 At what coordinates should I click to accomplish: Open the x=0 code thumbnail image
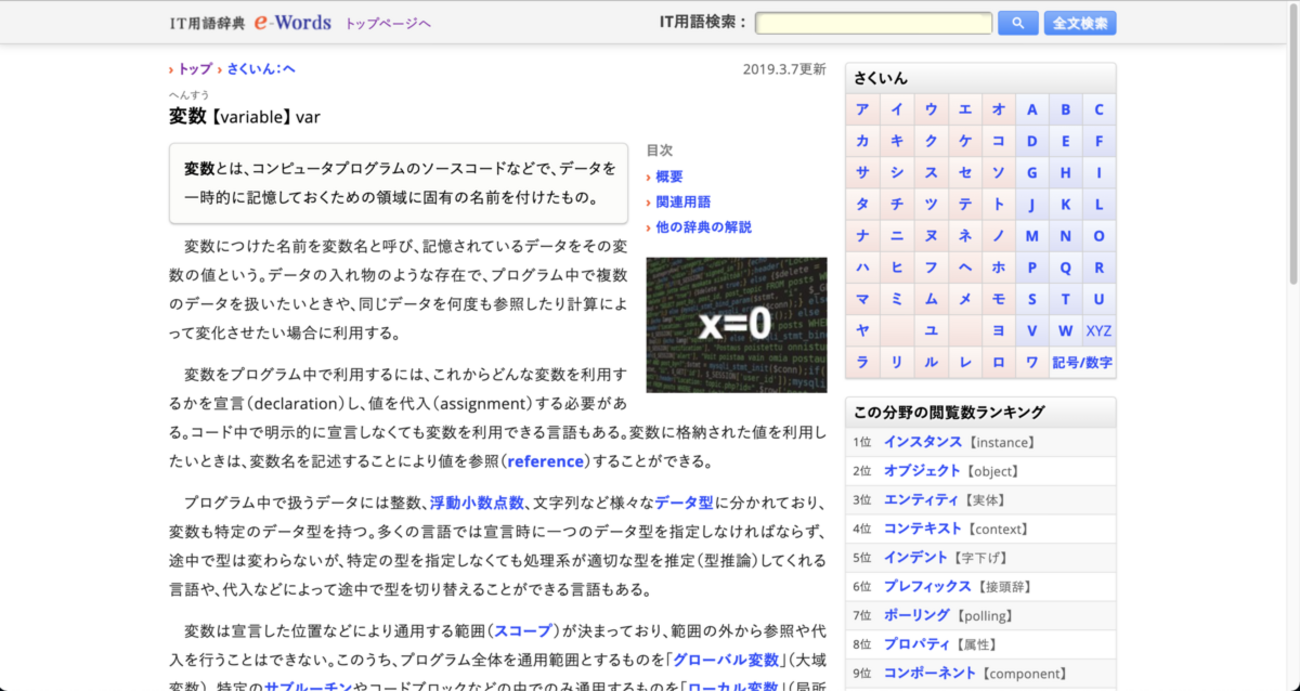pos(736,325)
